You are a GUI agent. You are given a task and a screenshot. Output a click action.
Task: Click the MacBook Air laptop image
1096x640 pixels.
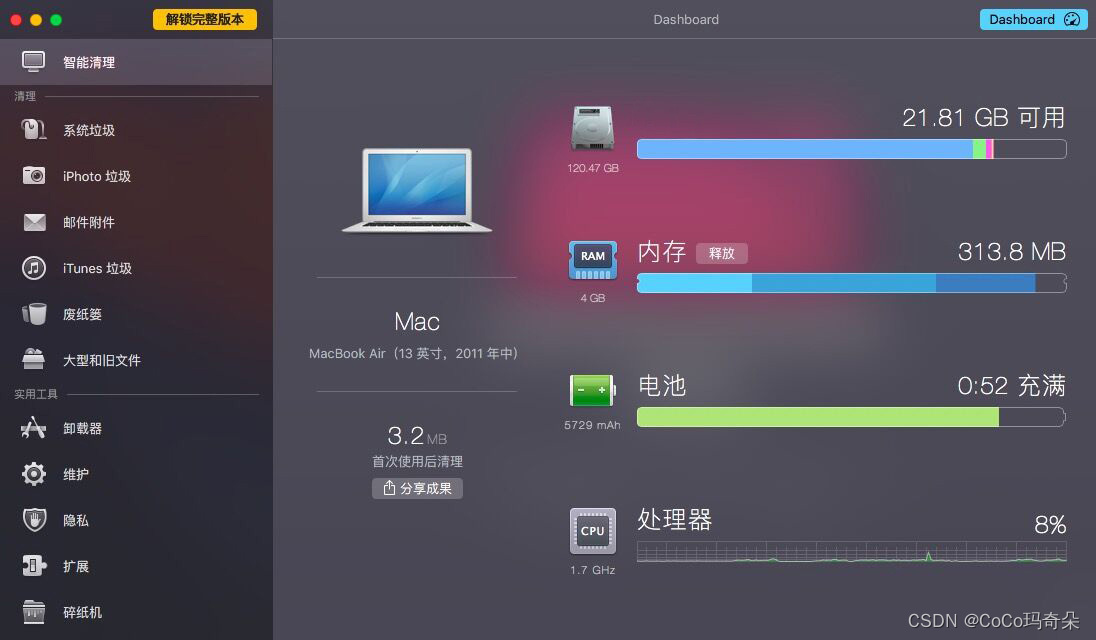417,189
